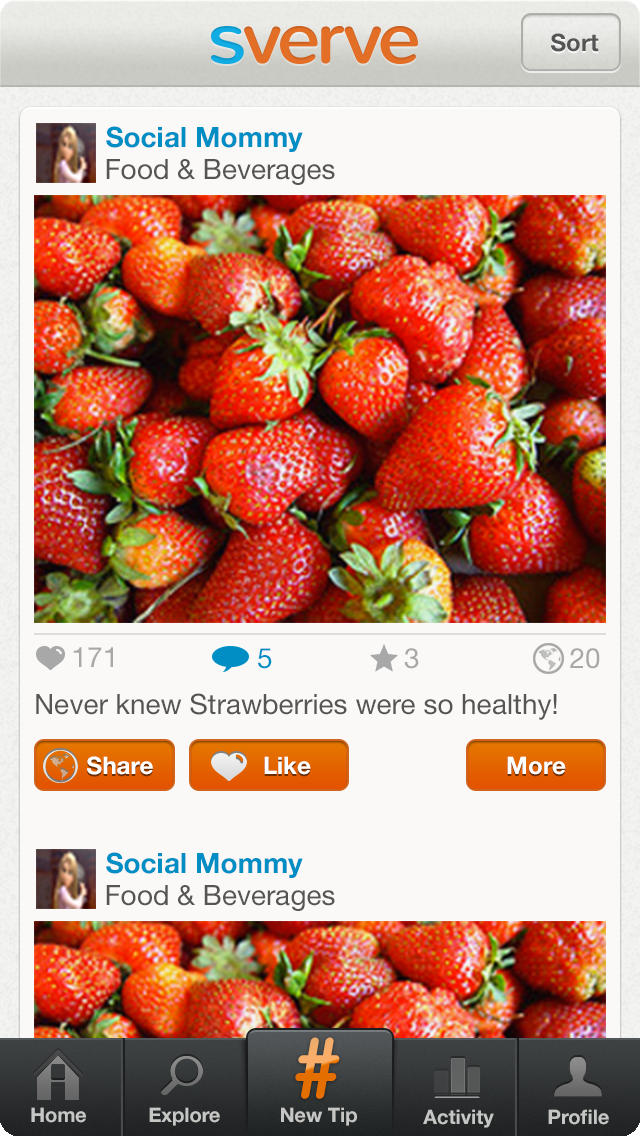Open comments via the speech bubble icon

click(230, 658)
